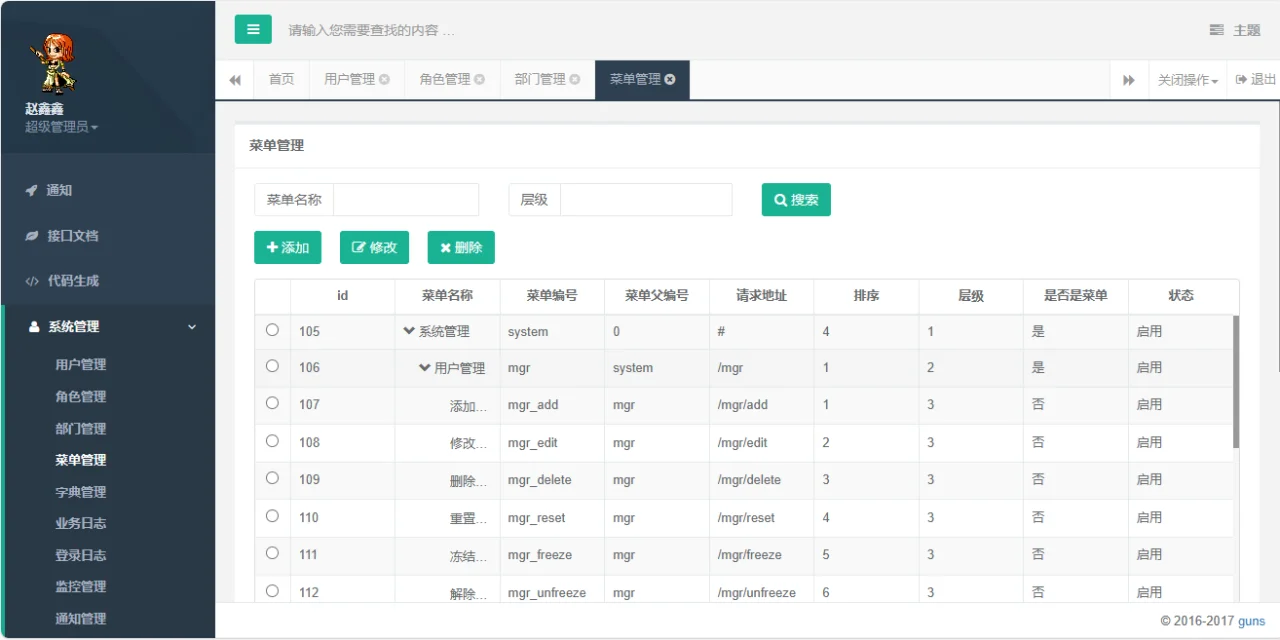Collapse the 系统管理 tree row
Image resolution: width=1280 pixels, height=640 pixels.
(409, 331)
